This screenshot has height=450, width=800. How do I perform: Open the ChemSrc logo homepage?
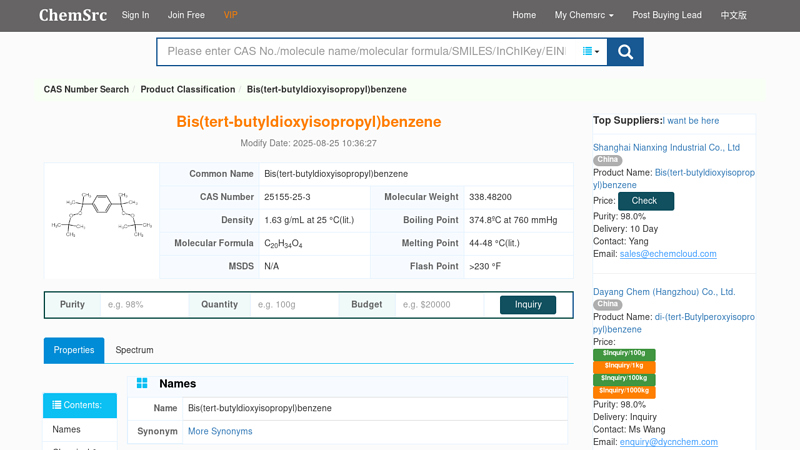73,15
